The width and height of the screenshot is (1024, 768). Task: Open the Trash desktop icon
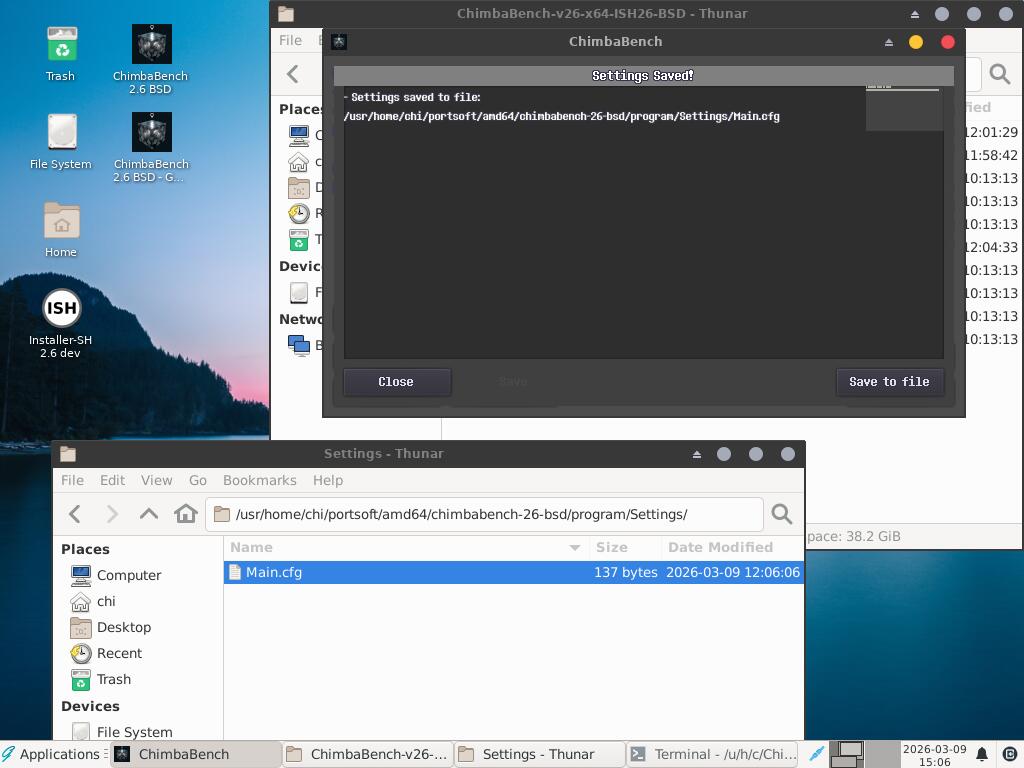pyautogui.click(x=61, y=45)
